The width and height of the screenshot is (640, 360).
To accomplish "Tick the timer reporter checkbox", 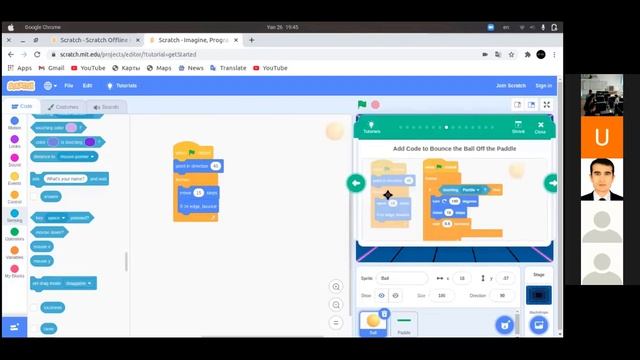I will tap(34, 328).
